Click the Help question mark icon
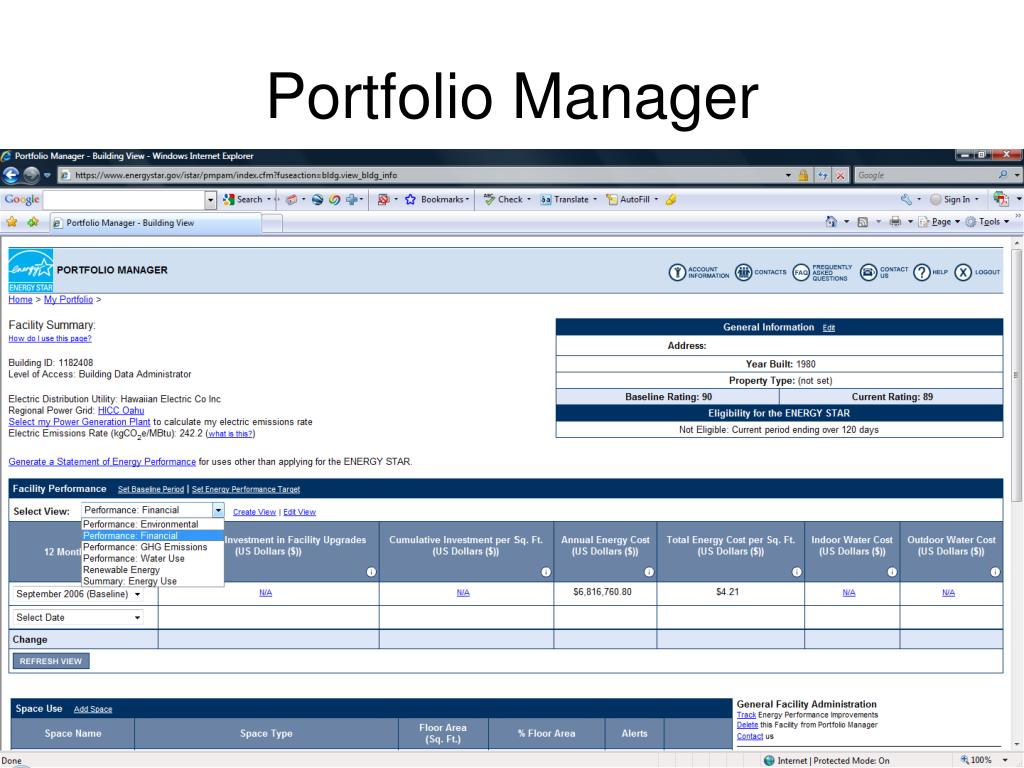This screenshot has height=768, width=1024. tap(921, 272)
